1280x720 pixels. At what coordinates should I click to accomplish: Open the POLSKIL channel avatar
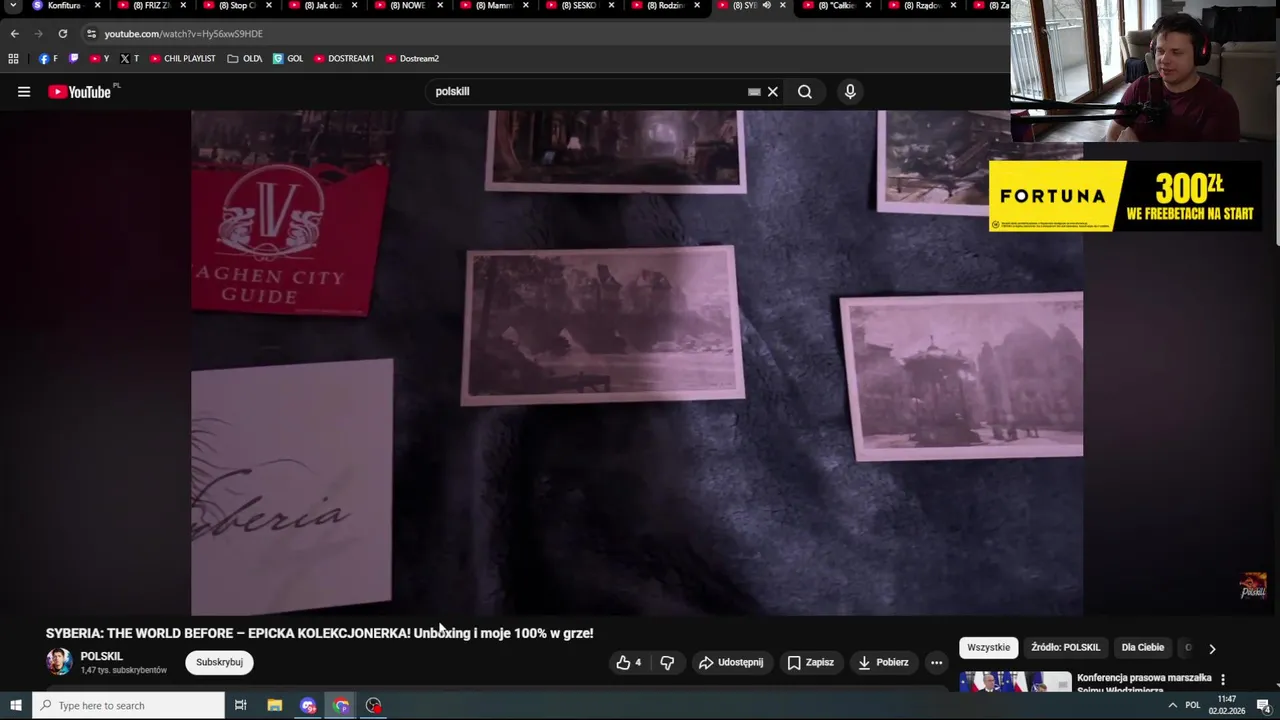[x=59, y=662]
